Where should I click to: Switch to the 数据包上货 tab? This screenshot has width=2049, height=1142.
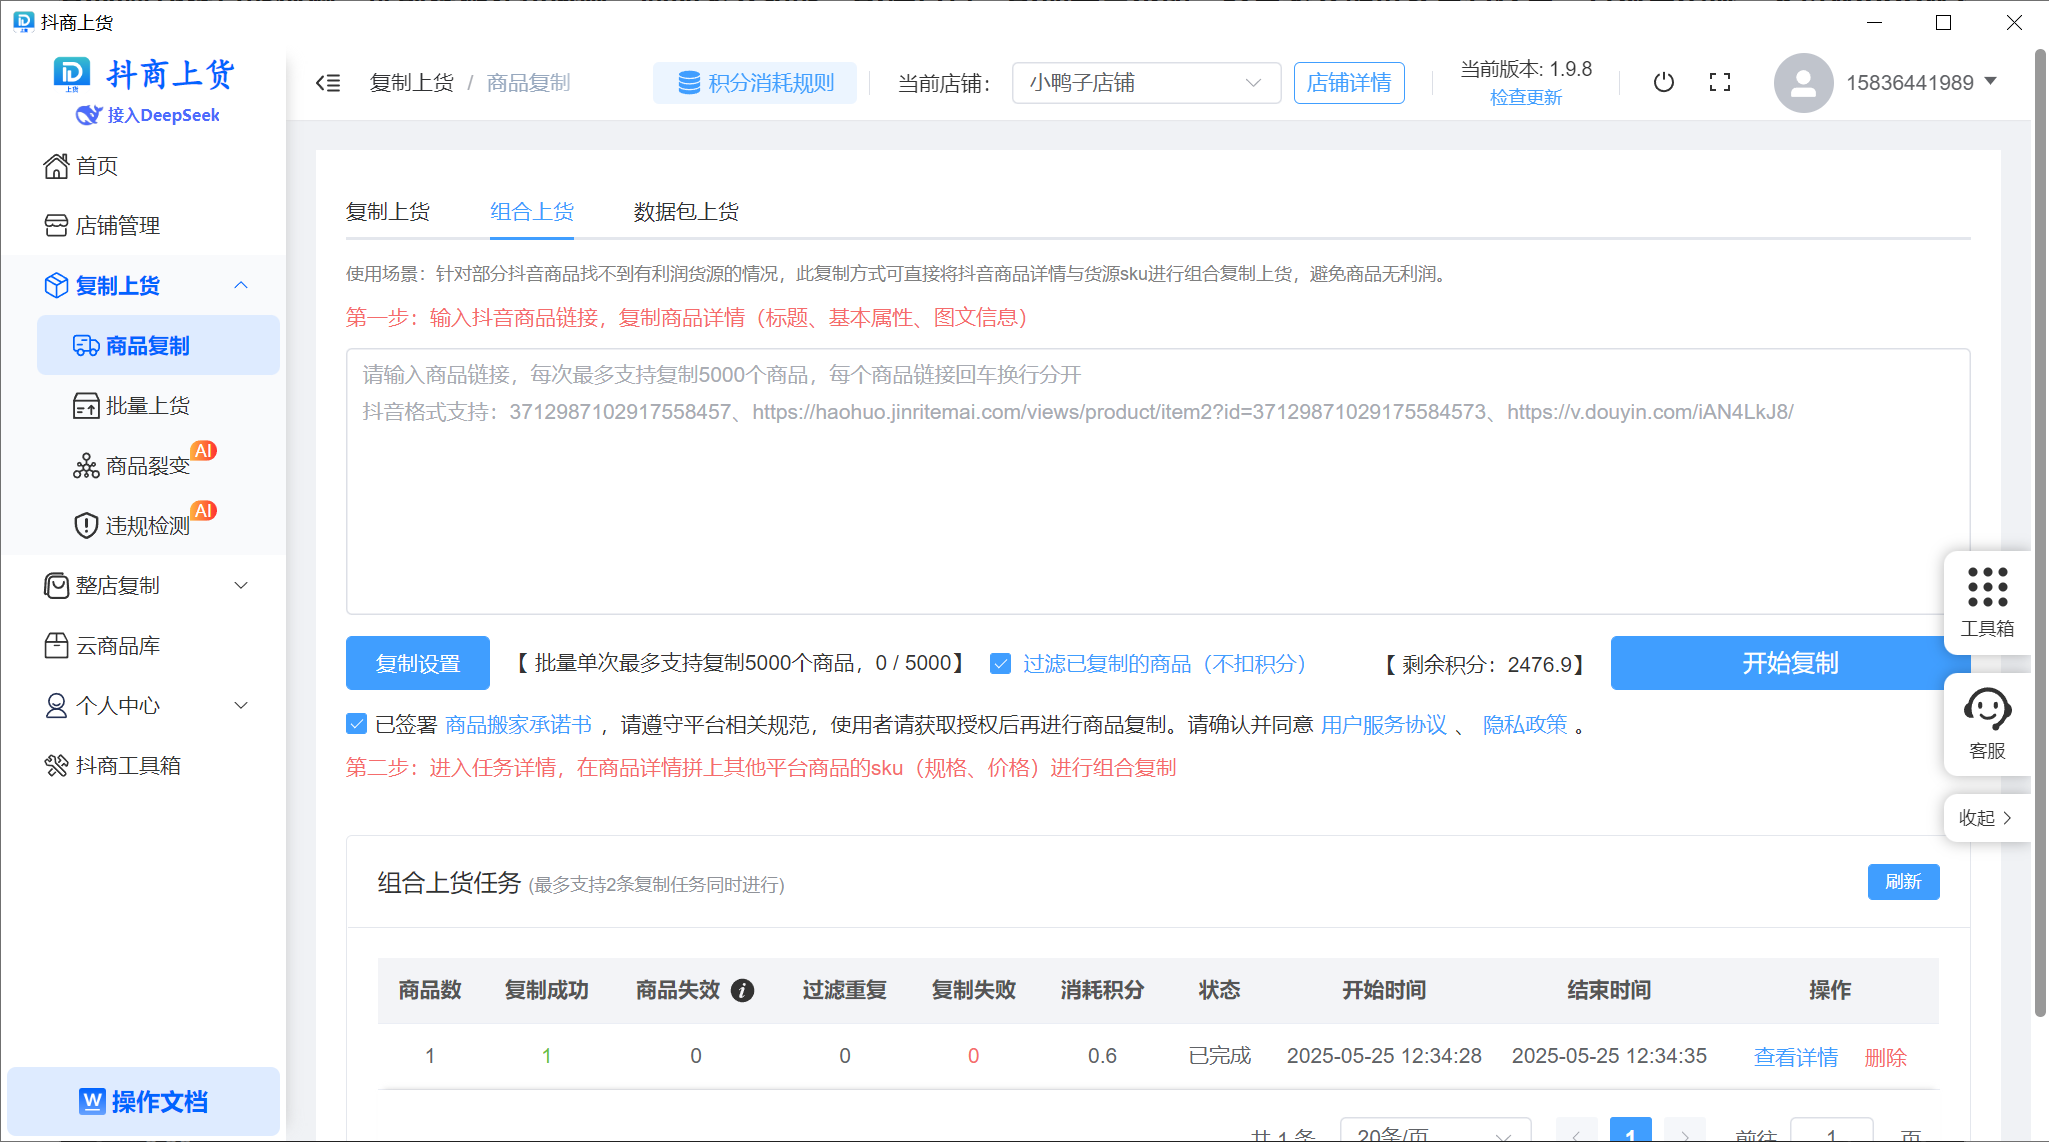684,211
